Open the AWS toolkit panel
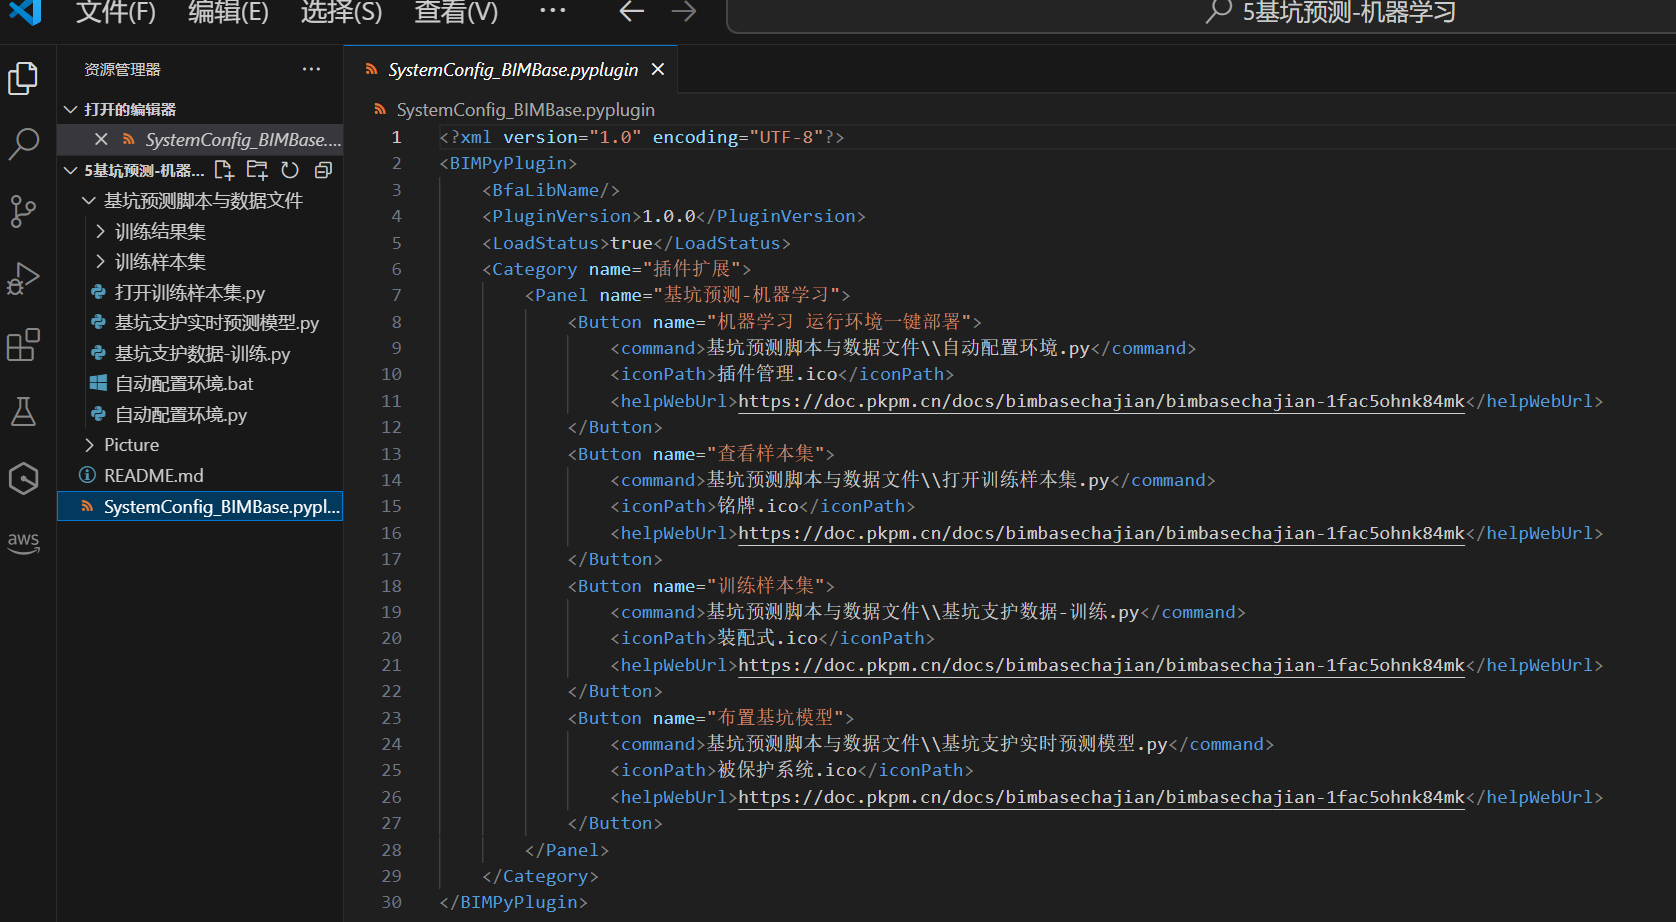This screenshot has width=1676, height=922. tap(23, 543)
